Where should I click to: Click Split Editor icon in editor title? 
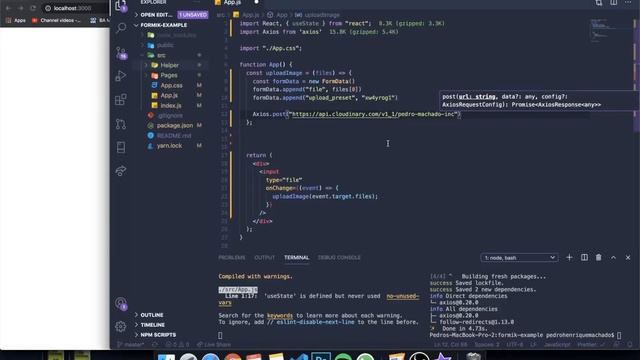point(613,3)
